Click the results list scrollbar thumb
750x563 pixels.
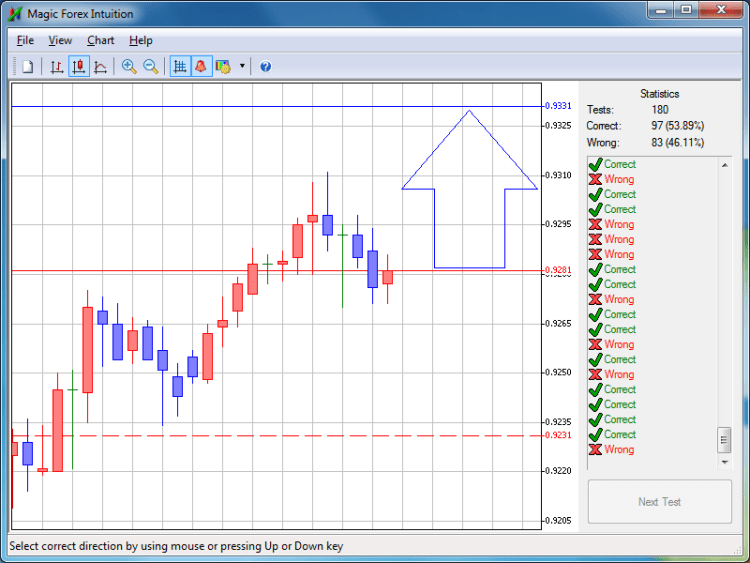click(724, 440)
